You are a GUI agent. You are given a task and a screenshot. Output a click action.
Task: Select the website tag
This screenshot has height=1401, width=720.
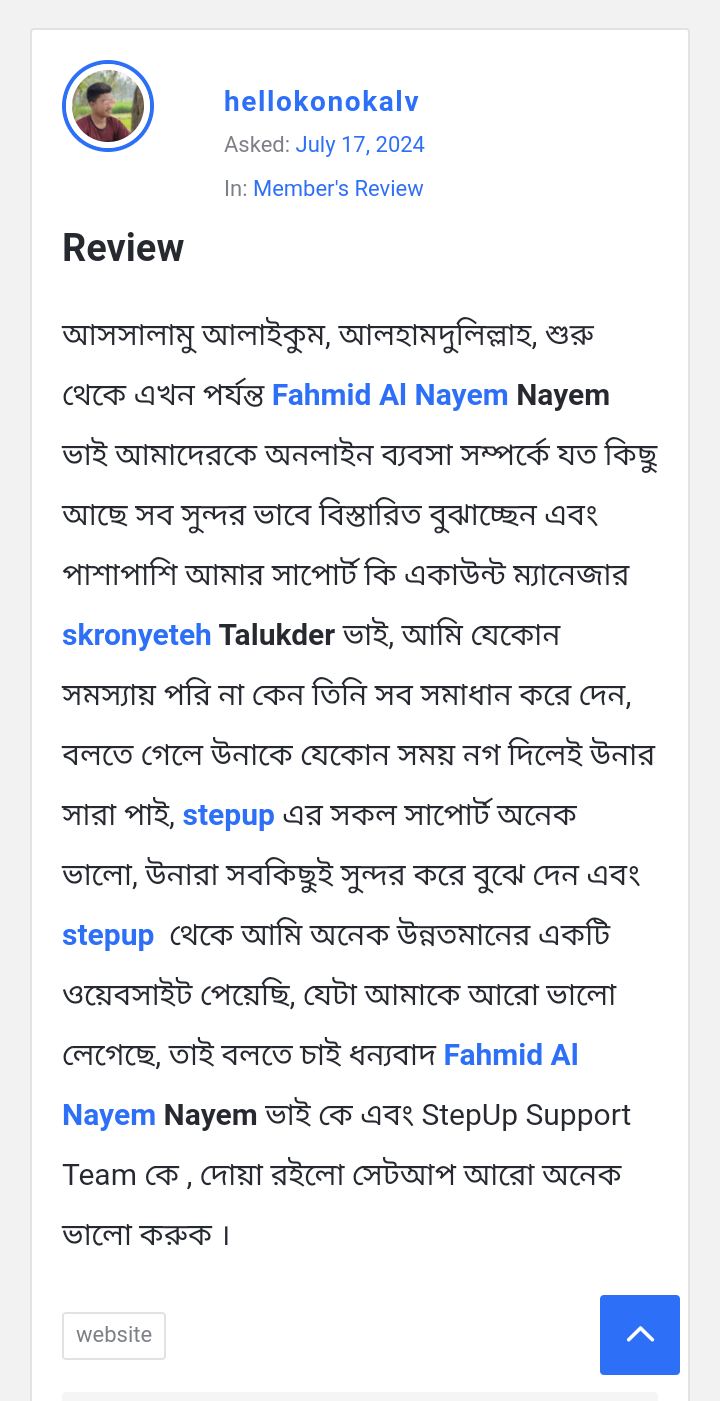114,1335
